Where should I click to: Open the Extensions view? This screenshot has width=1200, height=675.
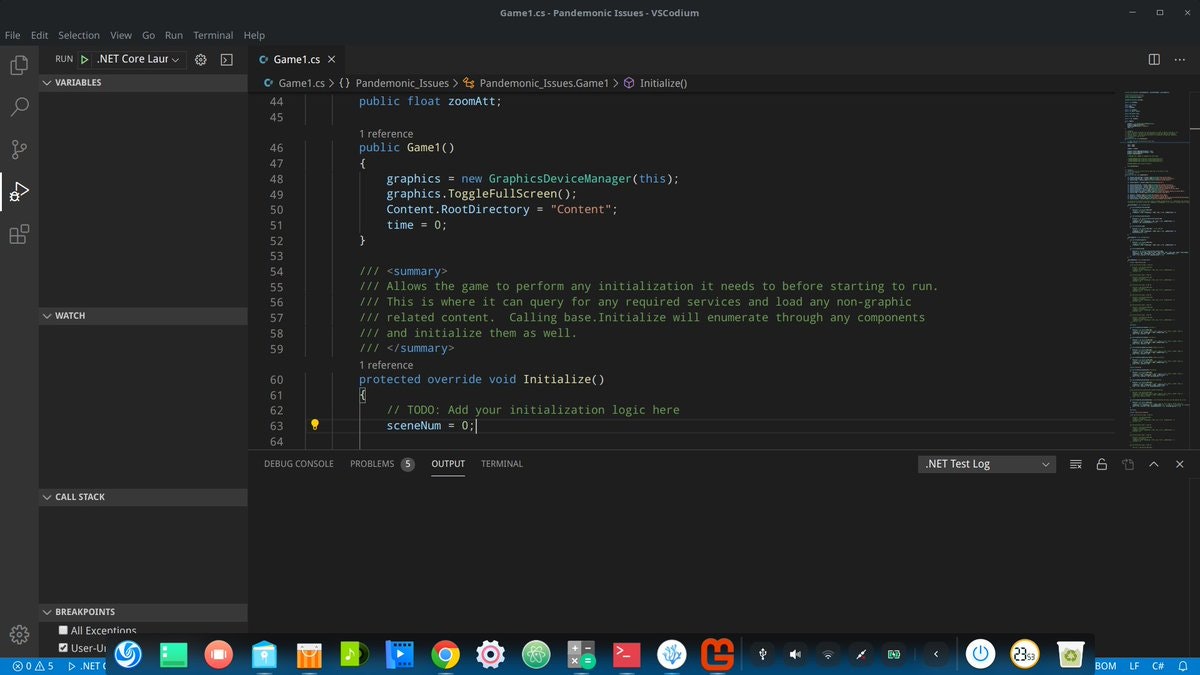19,233
